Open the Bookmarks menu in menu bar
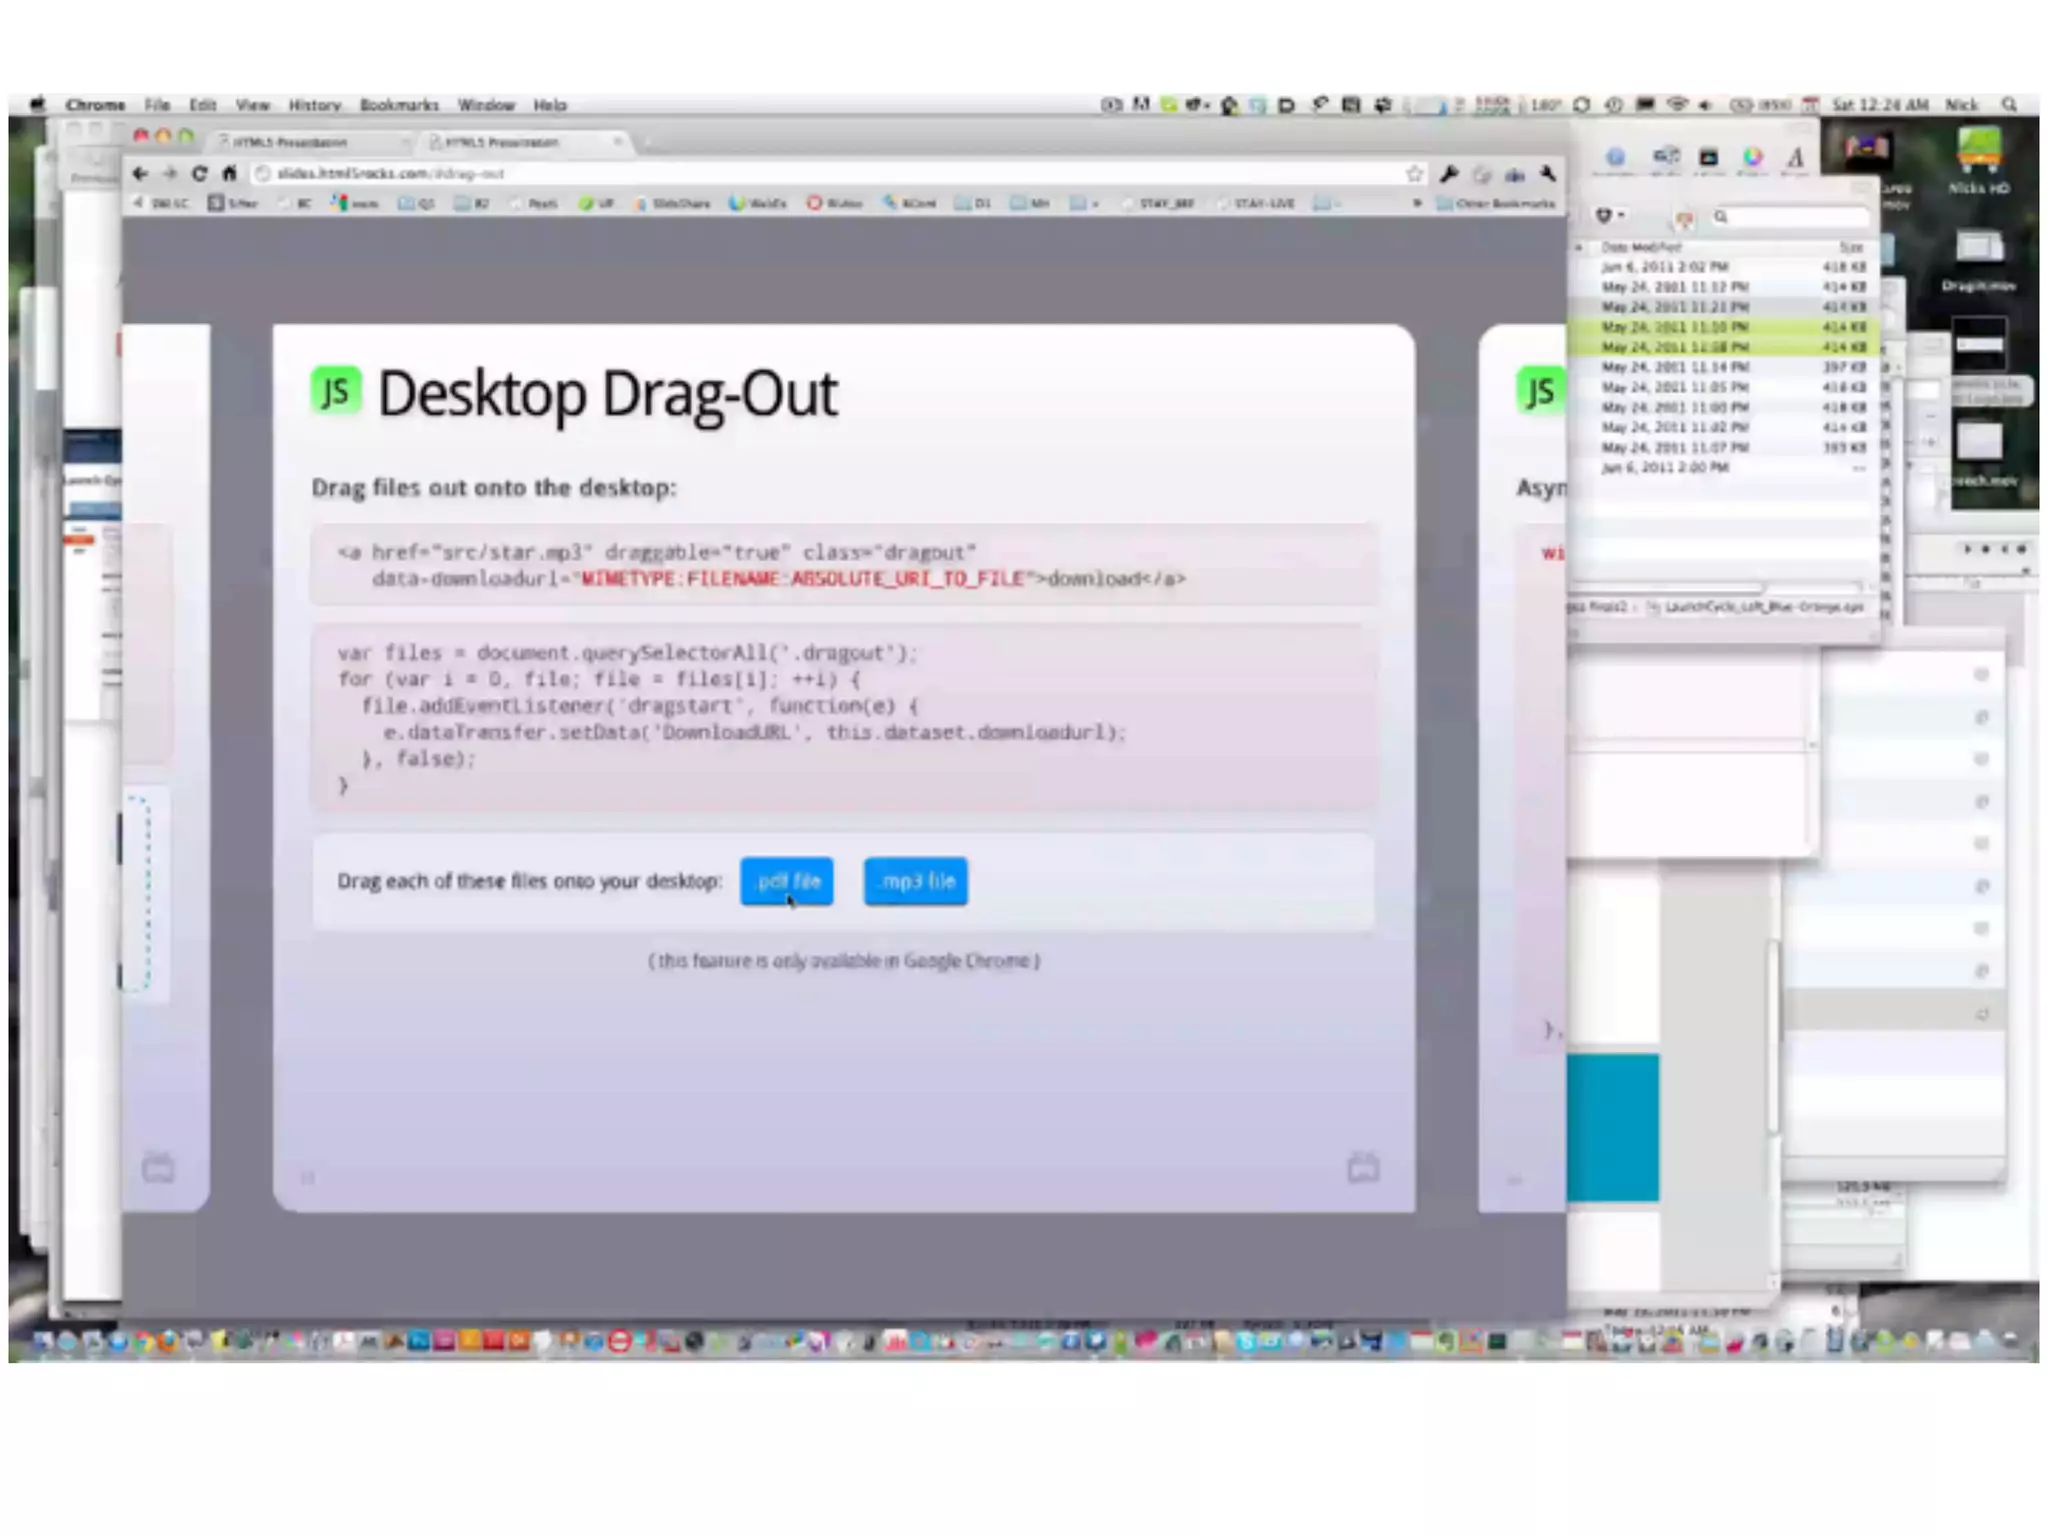Viewport: 2048px width, 1536px height. point(399,105)
